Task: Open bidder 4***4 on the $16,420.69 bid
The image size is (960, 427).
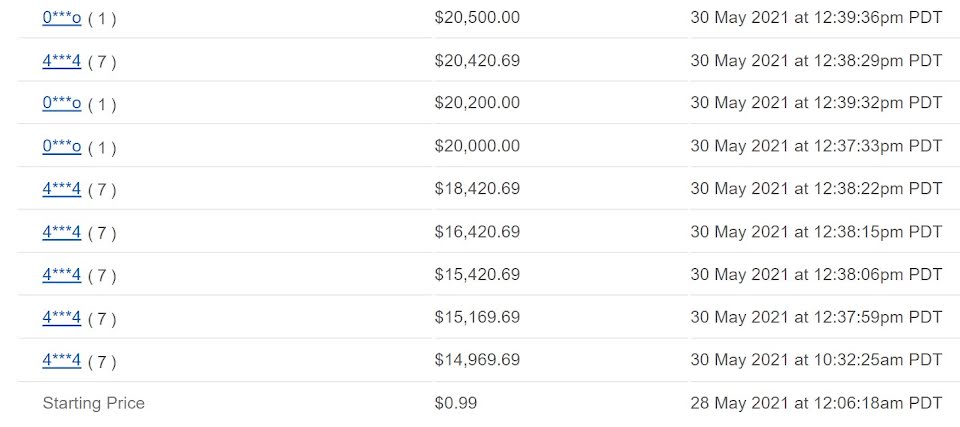Action: (61, 232)
